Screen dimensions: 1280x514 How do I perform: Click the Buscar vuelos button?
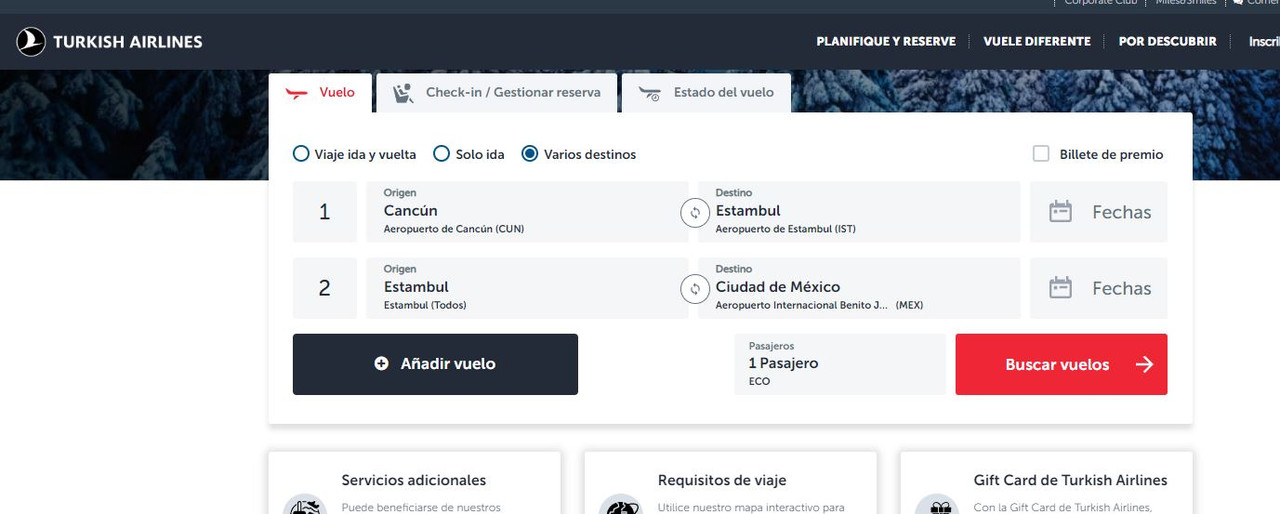pos(1061,364)
